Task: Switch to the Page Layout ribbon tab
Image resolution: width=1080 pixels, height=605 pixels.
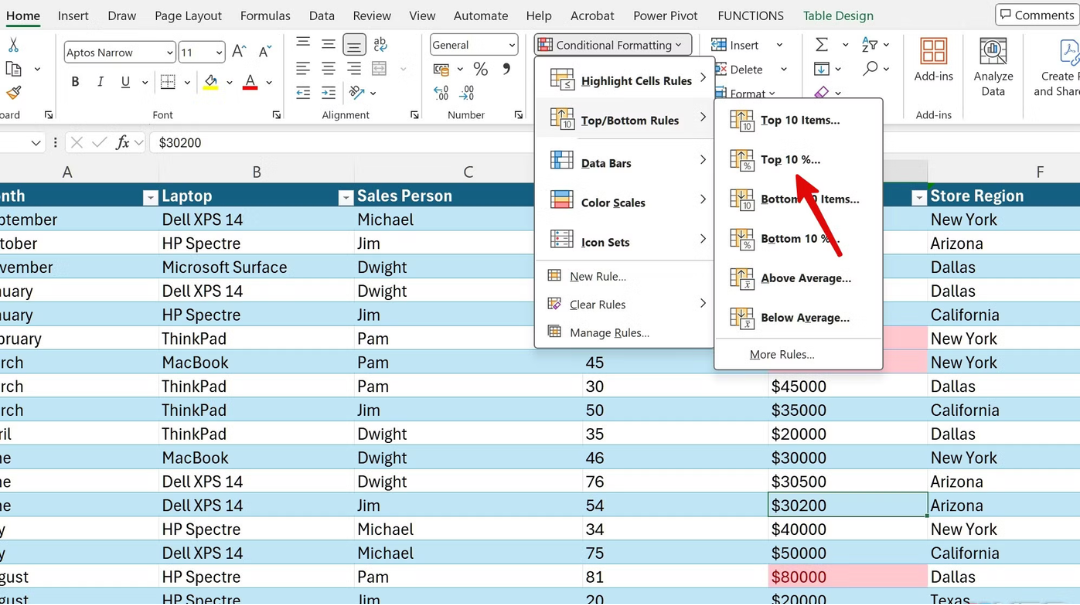Action: (x=188, y=16)
